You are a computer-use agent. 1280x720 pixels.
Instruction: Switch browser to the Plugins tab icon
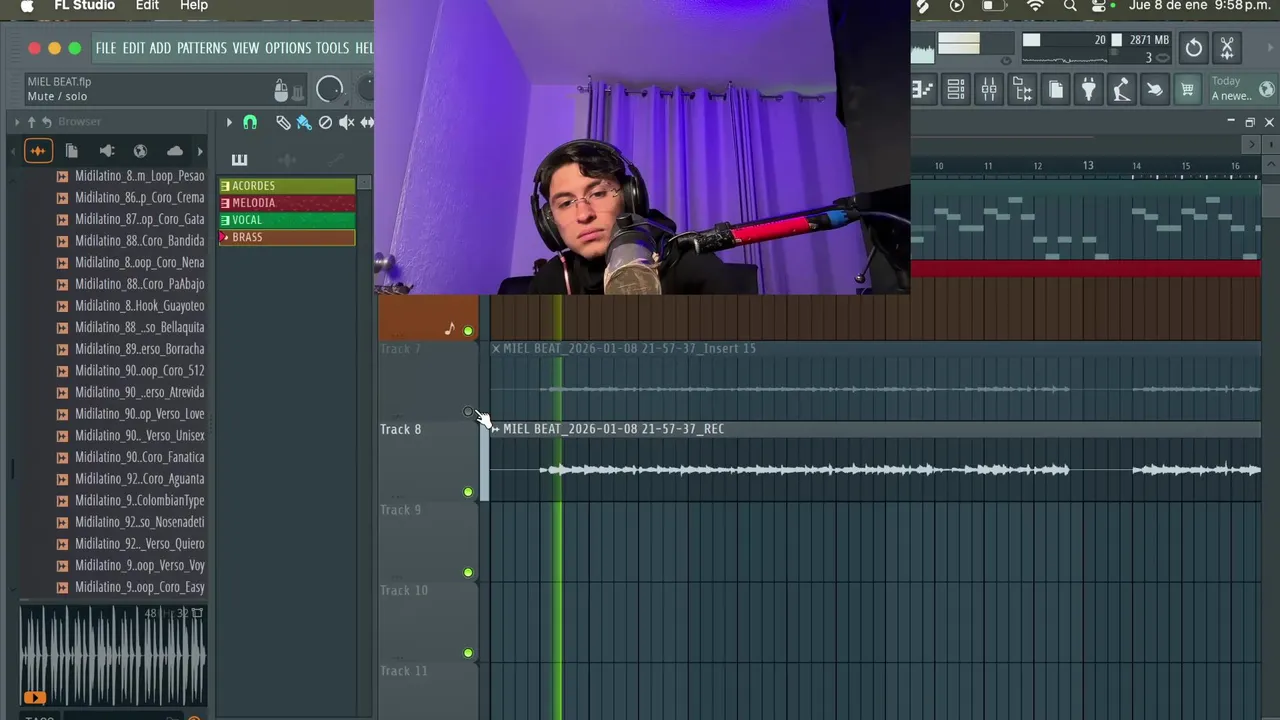[x=107, y=151]
